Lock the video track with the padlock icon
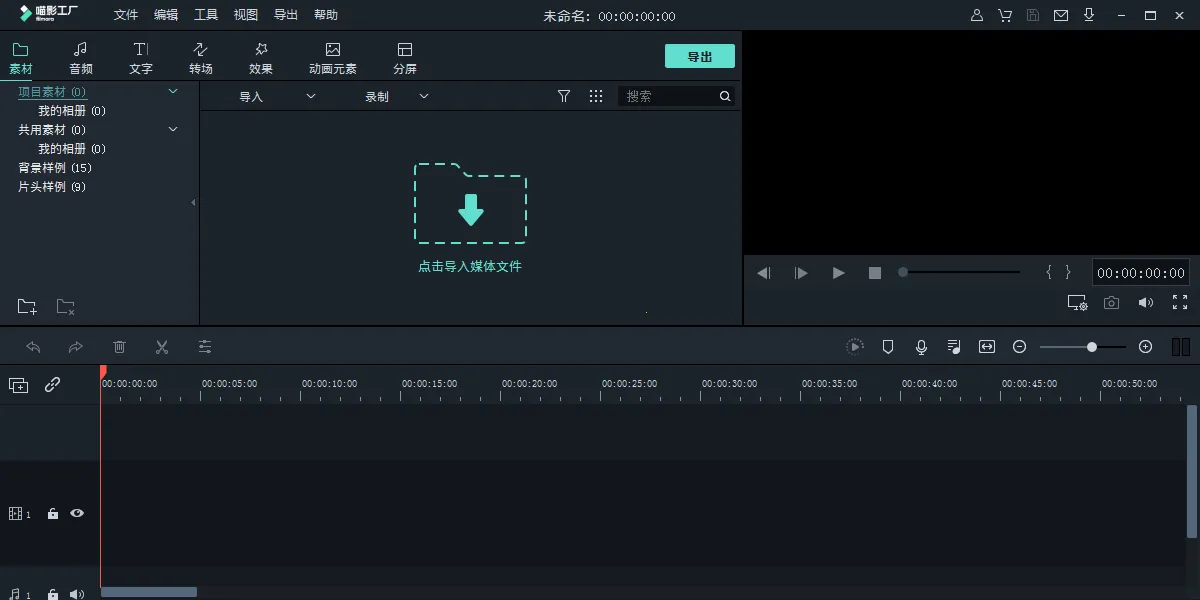Screen dimensions: 1200x600 click(x=53, y=513)
